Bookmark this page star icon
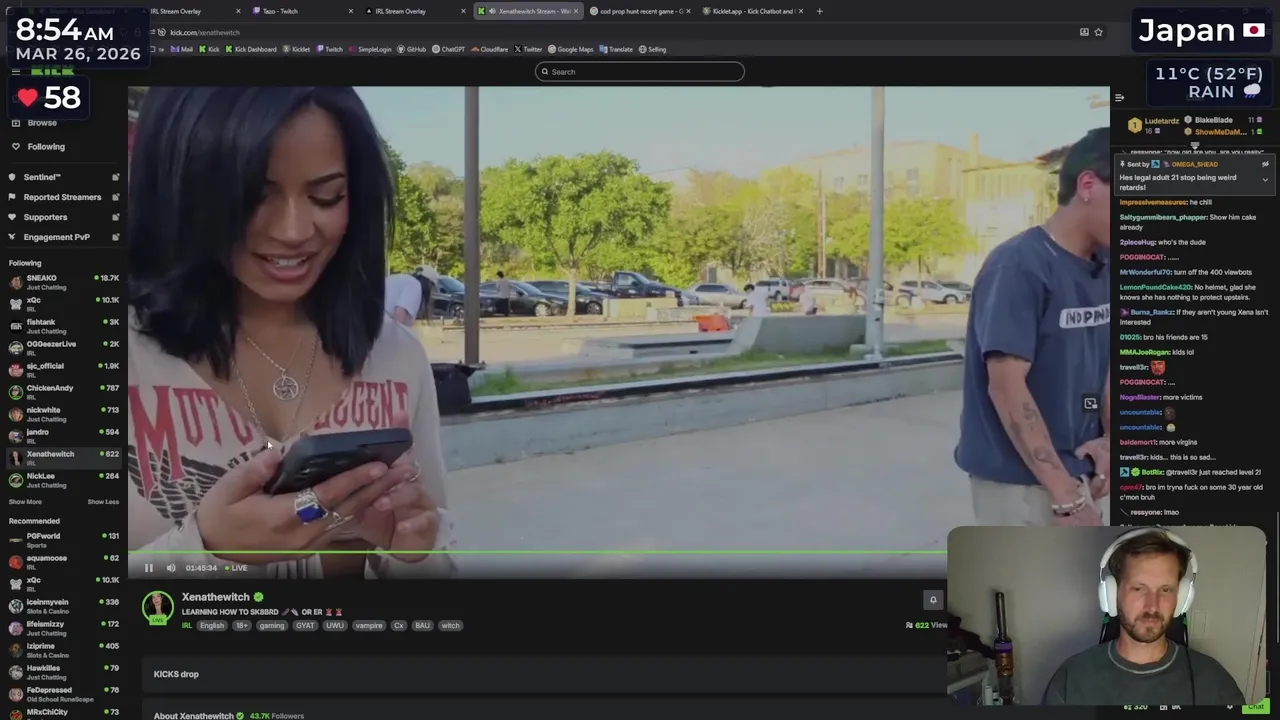Screen dimensions: 1280x720 click(1098, 32)
